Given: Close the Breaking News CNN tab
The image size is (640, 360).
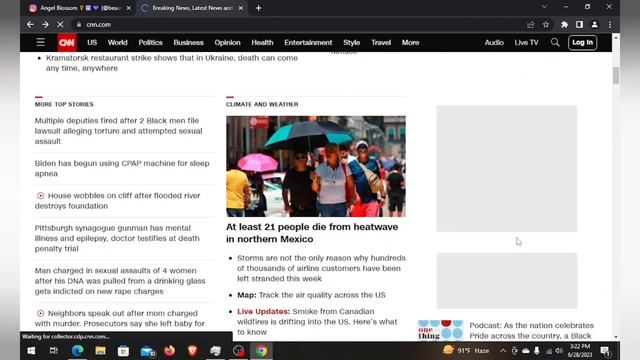Looking at the screenshot, I should pos(240,8).
